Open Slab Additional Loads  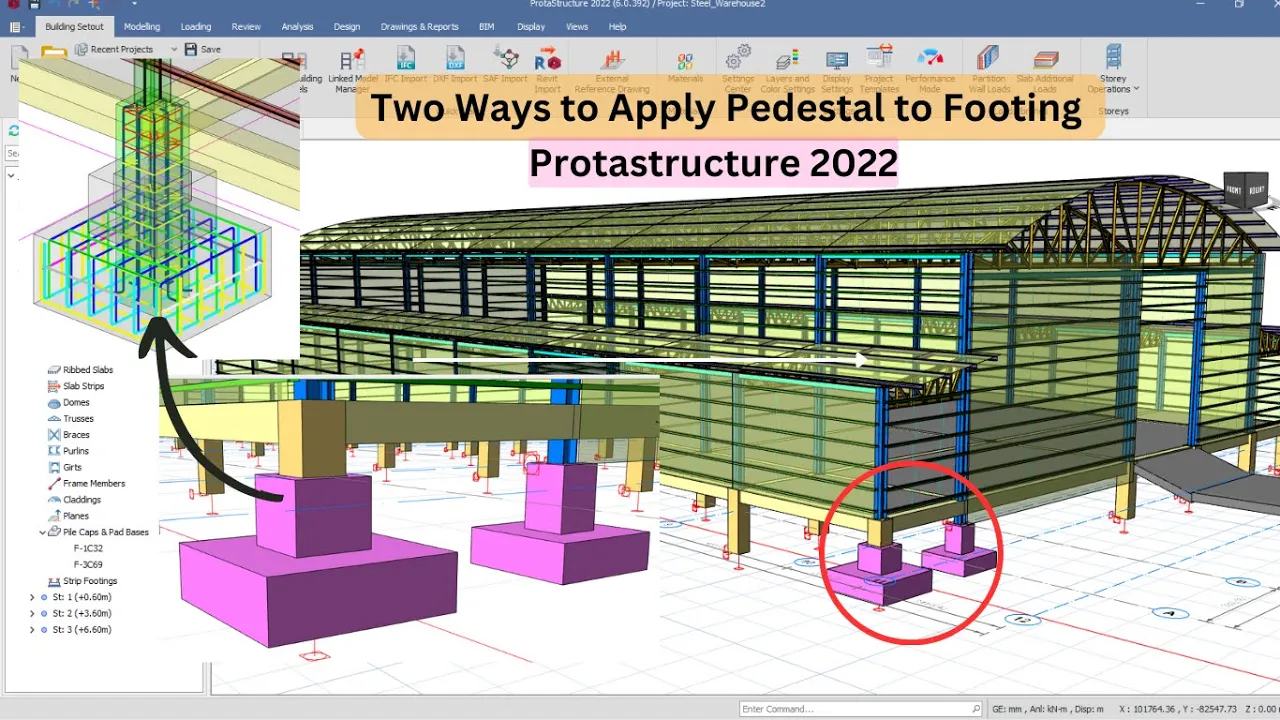[1045, 70]
